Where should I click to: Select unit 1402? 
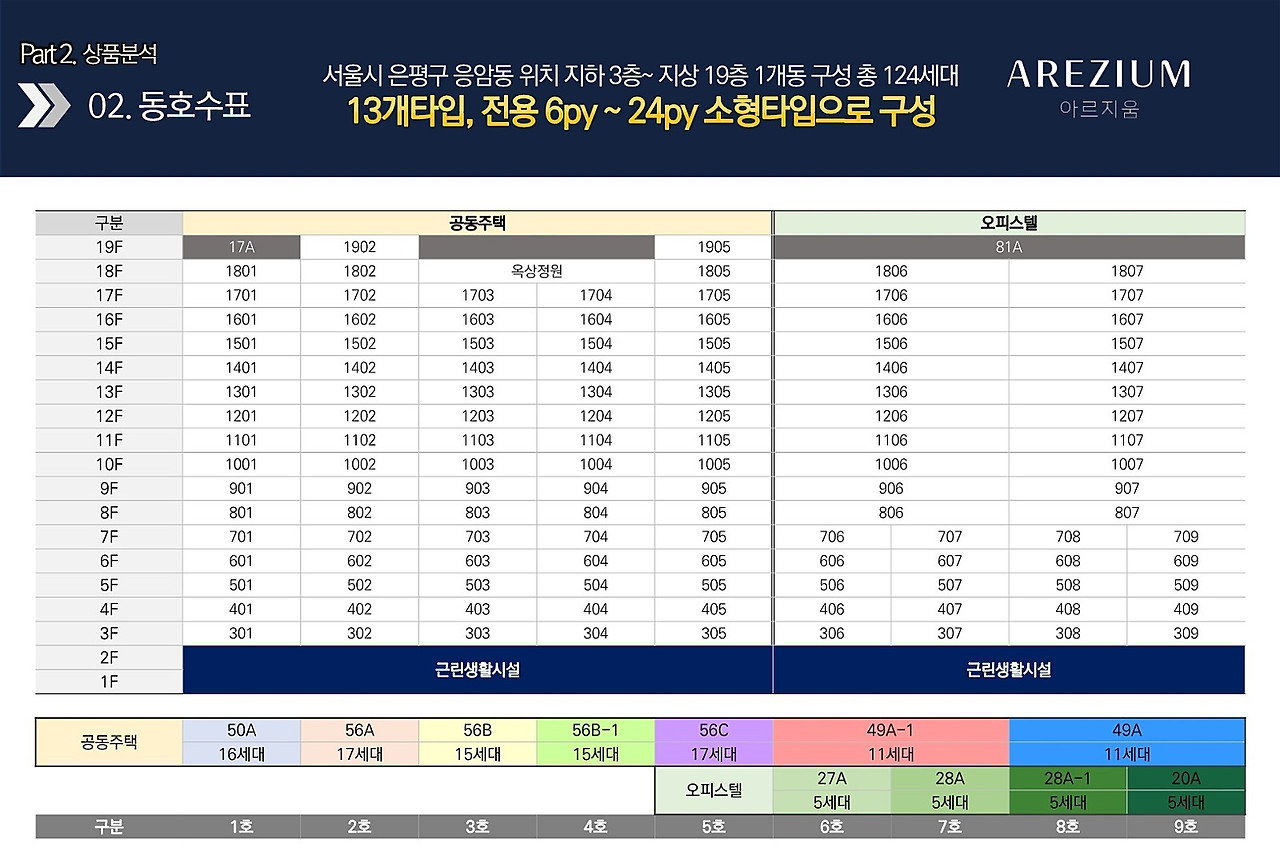click(359, 368)
